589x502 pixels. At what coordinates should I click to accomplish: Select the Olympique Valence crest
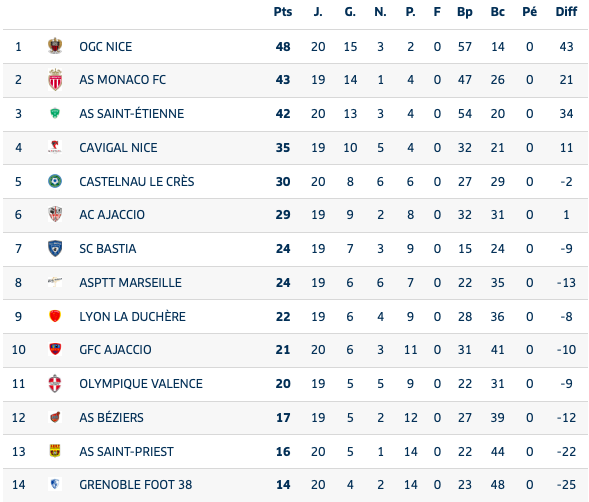(55, 383)
